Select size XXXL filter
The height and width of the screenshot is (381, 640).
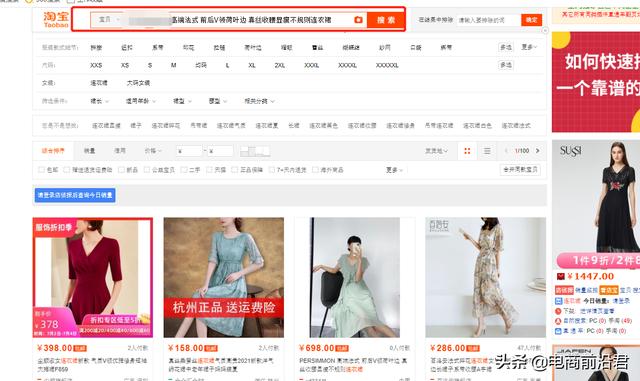tap(311, 65)
